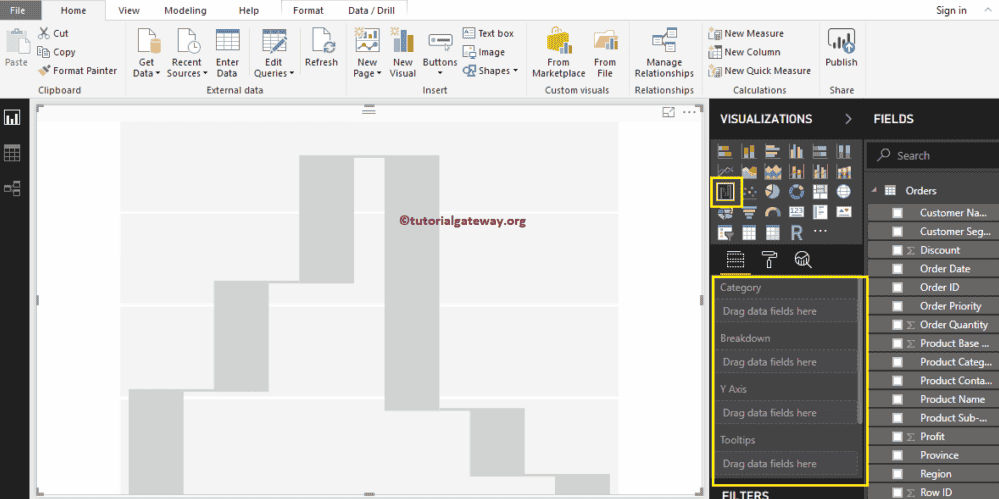
Task: Open the Recent Sources dropdown
Action: (185, 53)
